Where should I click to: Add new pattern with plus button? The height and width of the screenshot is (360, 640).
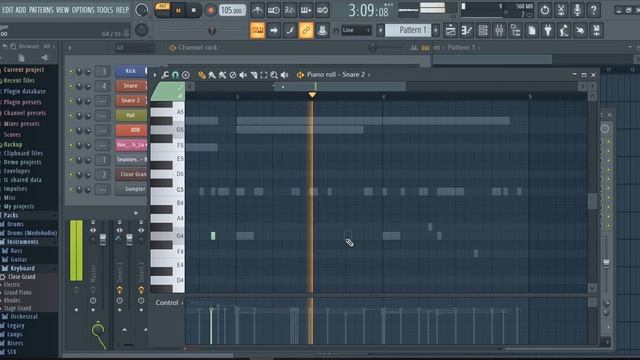(x=436, y=30)
